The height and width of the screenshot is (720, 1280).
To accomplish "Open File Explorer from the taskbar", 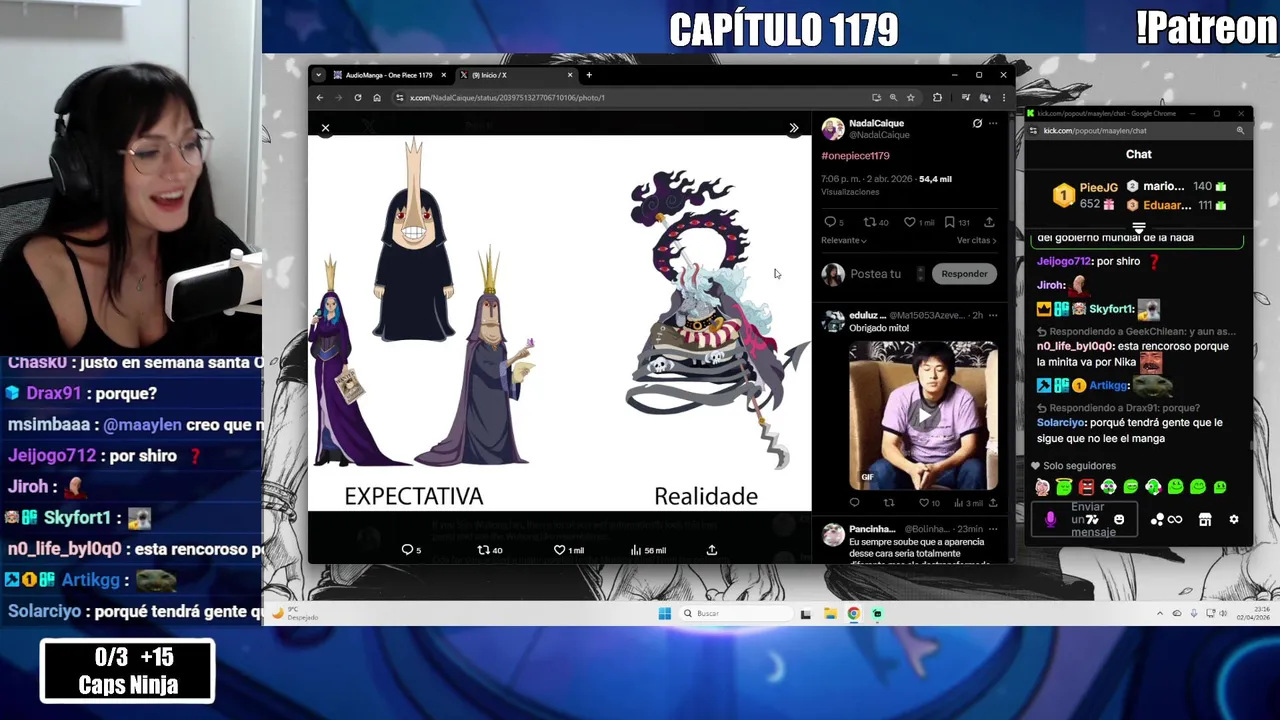I will click(x=830, y=614).
